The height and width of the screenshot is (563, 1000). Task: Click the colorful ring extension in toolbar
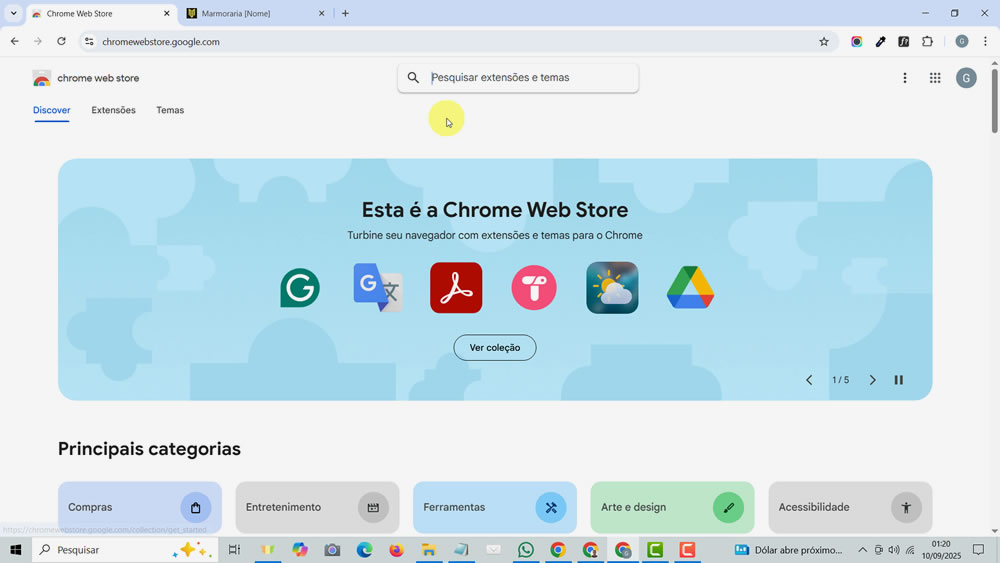[857, 41]
